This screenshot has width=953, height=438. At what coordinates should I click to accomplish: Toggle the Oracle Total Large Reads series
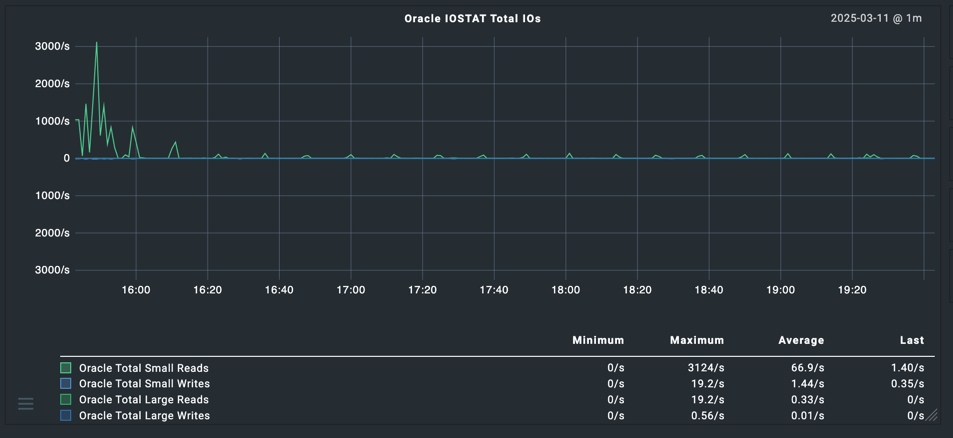(x=144, y=400)
